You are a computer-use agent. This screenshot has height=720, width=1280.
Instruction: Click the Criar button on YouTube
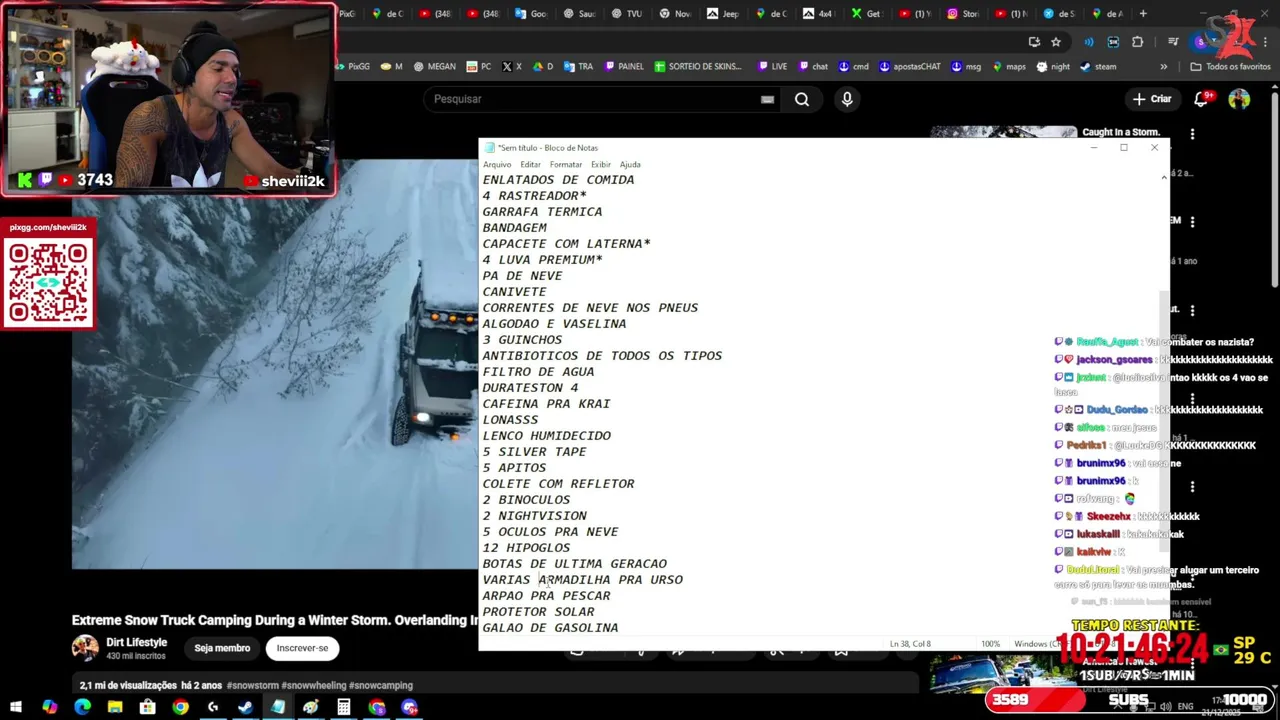click(x=1152, y=99)
